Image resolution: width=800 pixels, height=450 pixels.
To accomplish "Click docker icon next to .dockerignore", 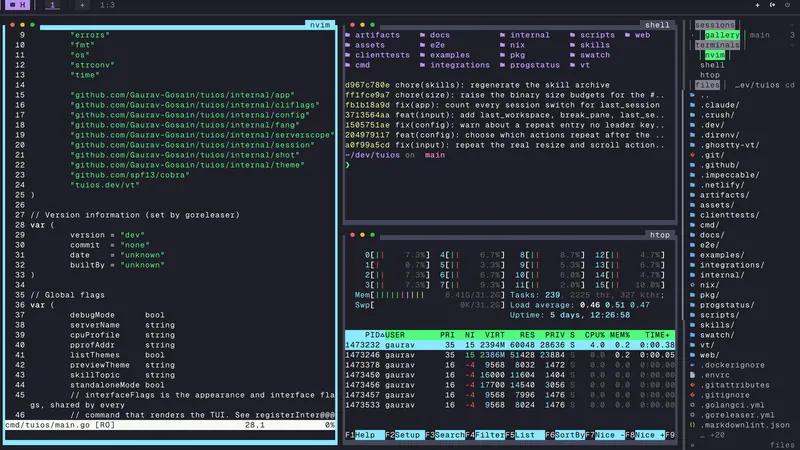I will pyautogui.click(x=692, y=365).
